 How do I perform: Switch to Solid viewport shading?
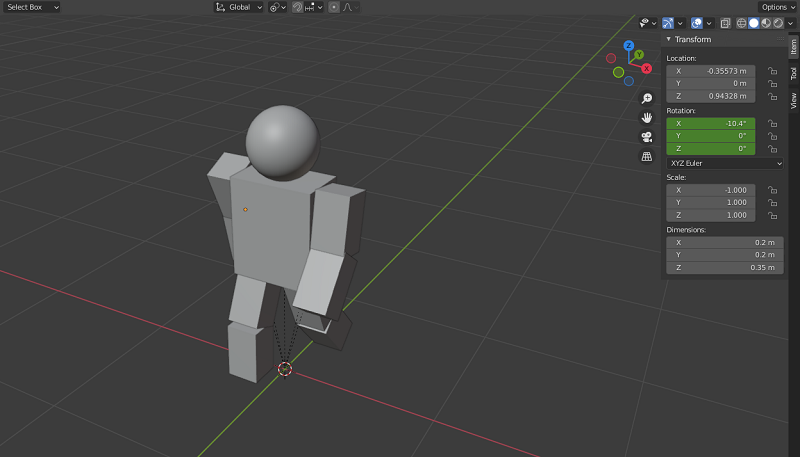(754, 23)
